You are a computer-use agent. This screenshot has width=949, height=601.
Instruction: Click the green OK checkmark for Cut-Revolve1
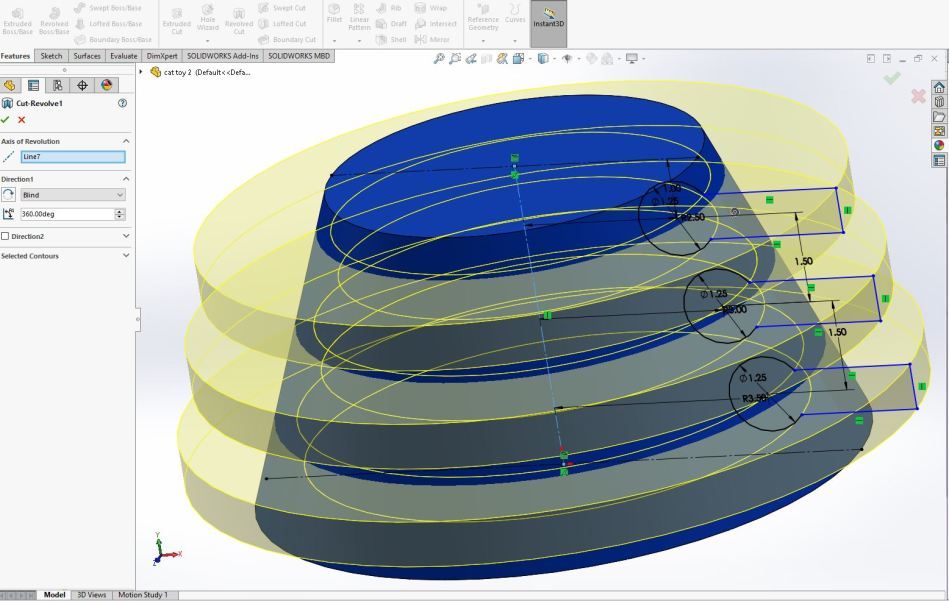coord(6,120)
